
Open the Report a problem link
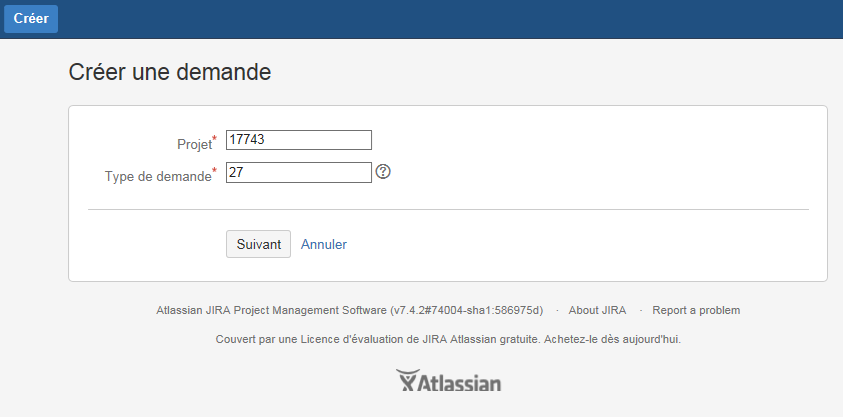(696, 310)
